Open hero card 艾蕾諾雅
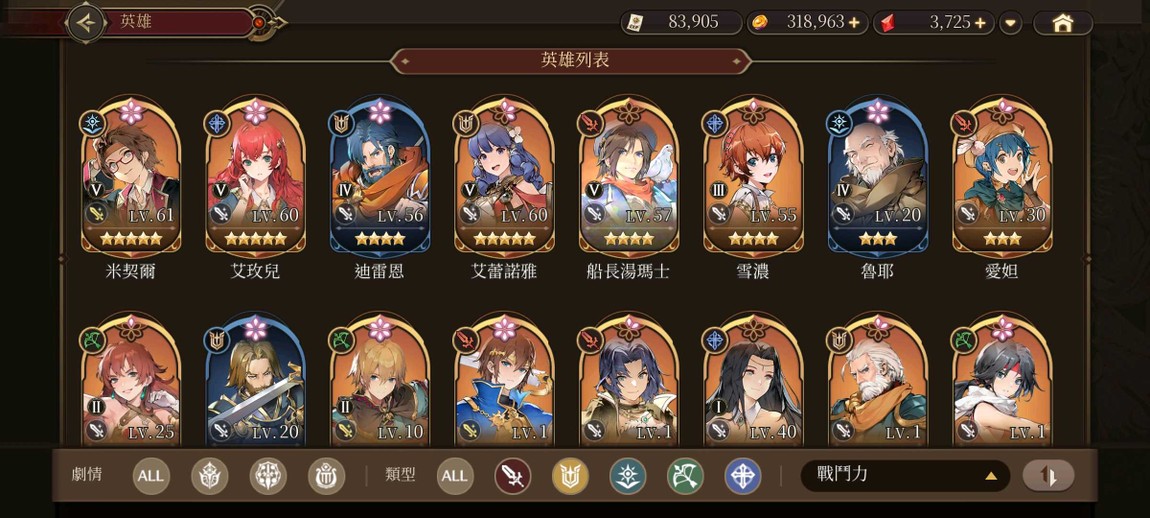1150x518 pixels. pos(505,178)
